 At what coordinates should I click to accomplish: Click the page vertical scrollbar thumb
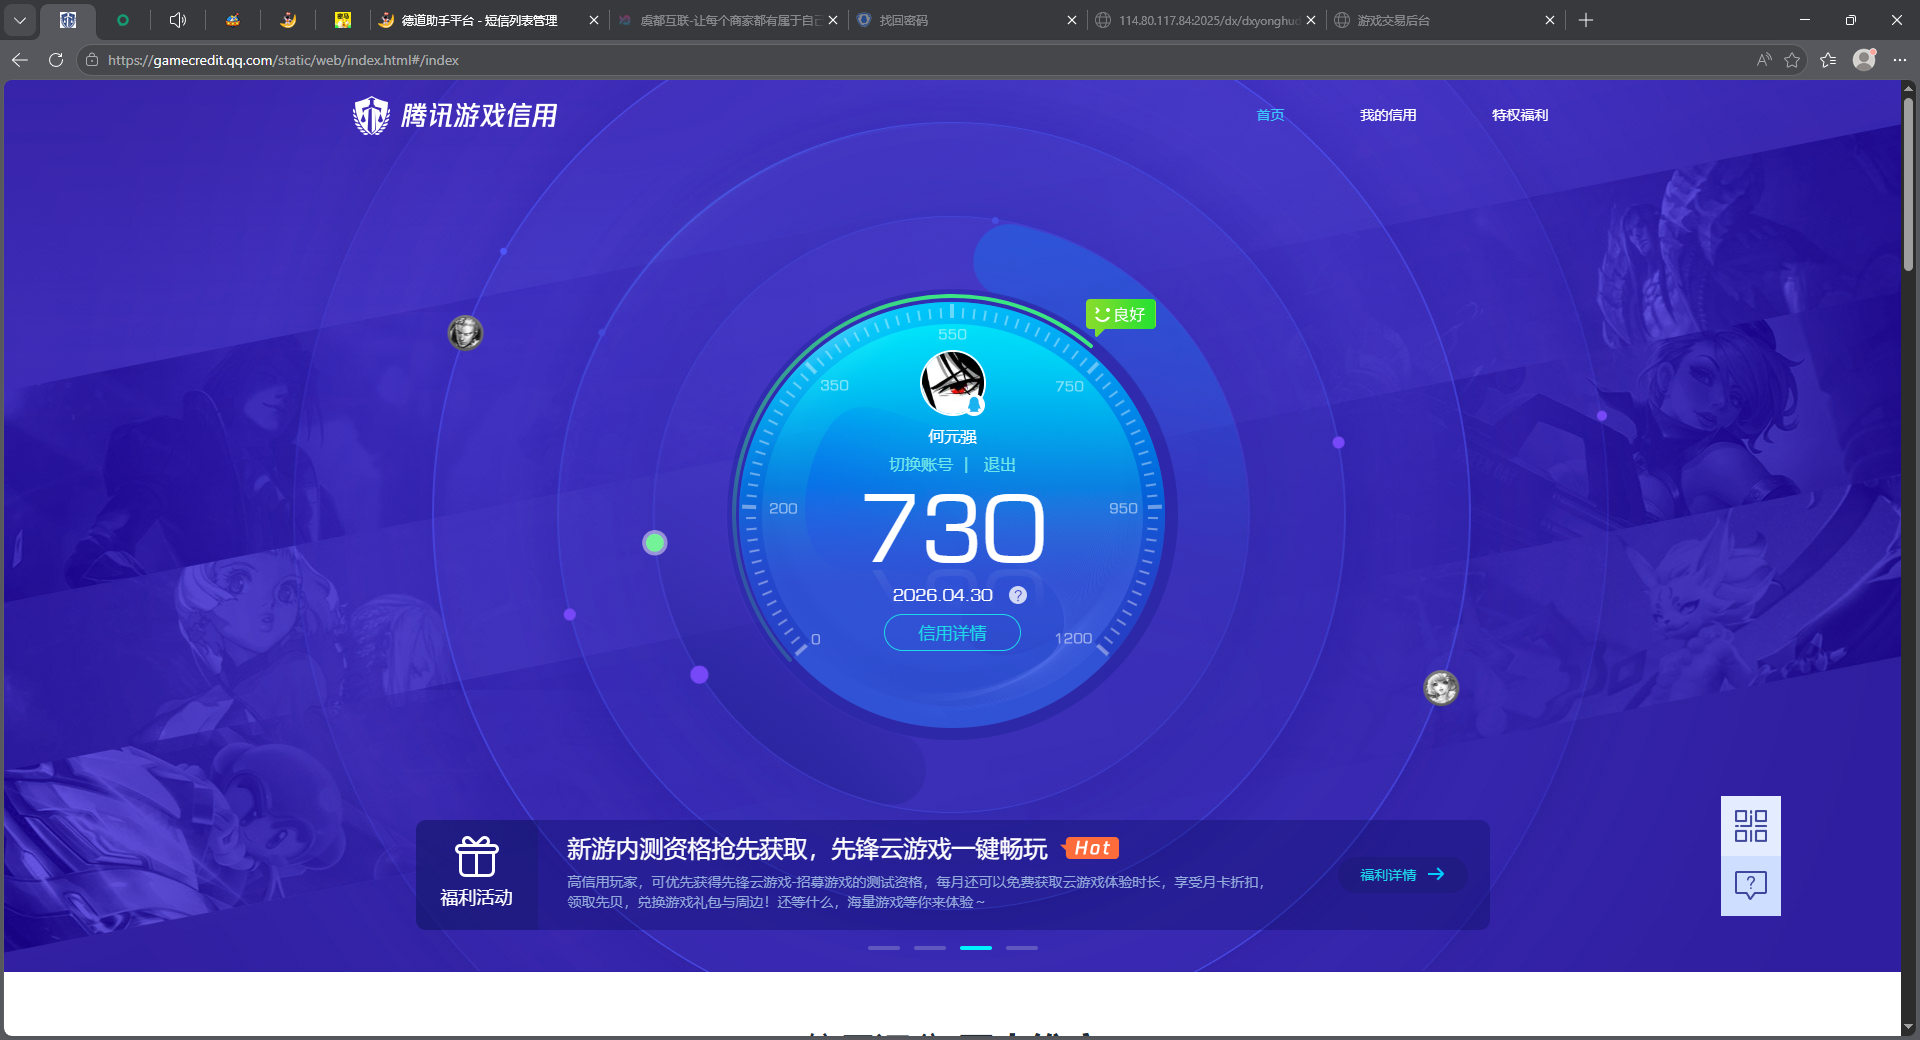[x=1909, y=183]
